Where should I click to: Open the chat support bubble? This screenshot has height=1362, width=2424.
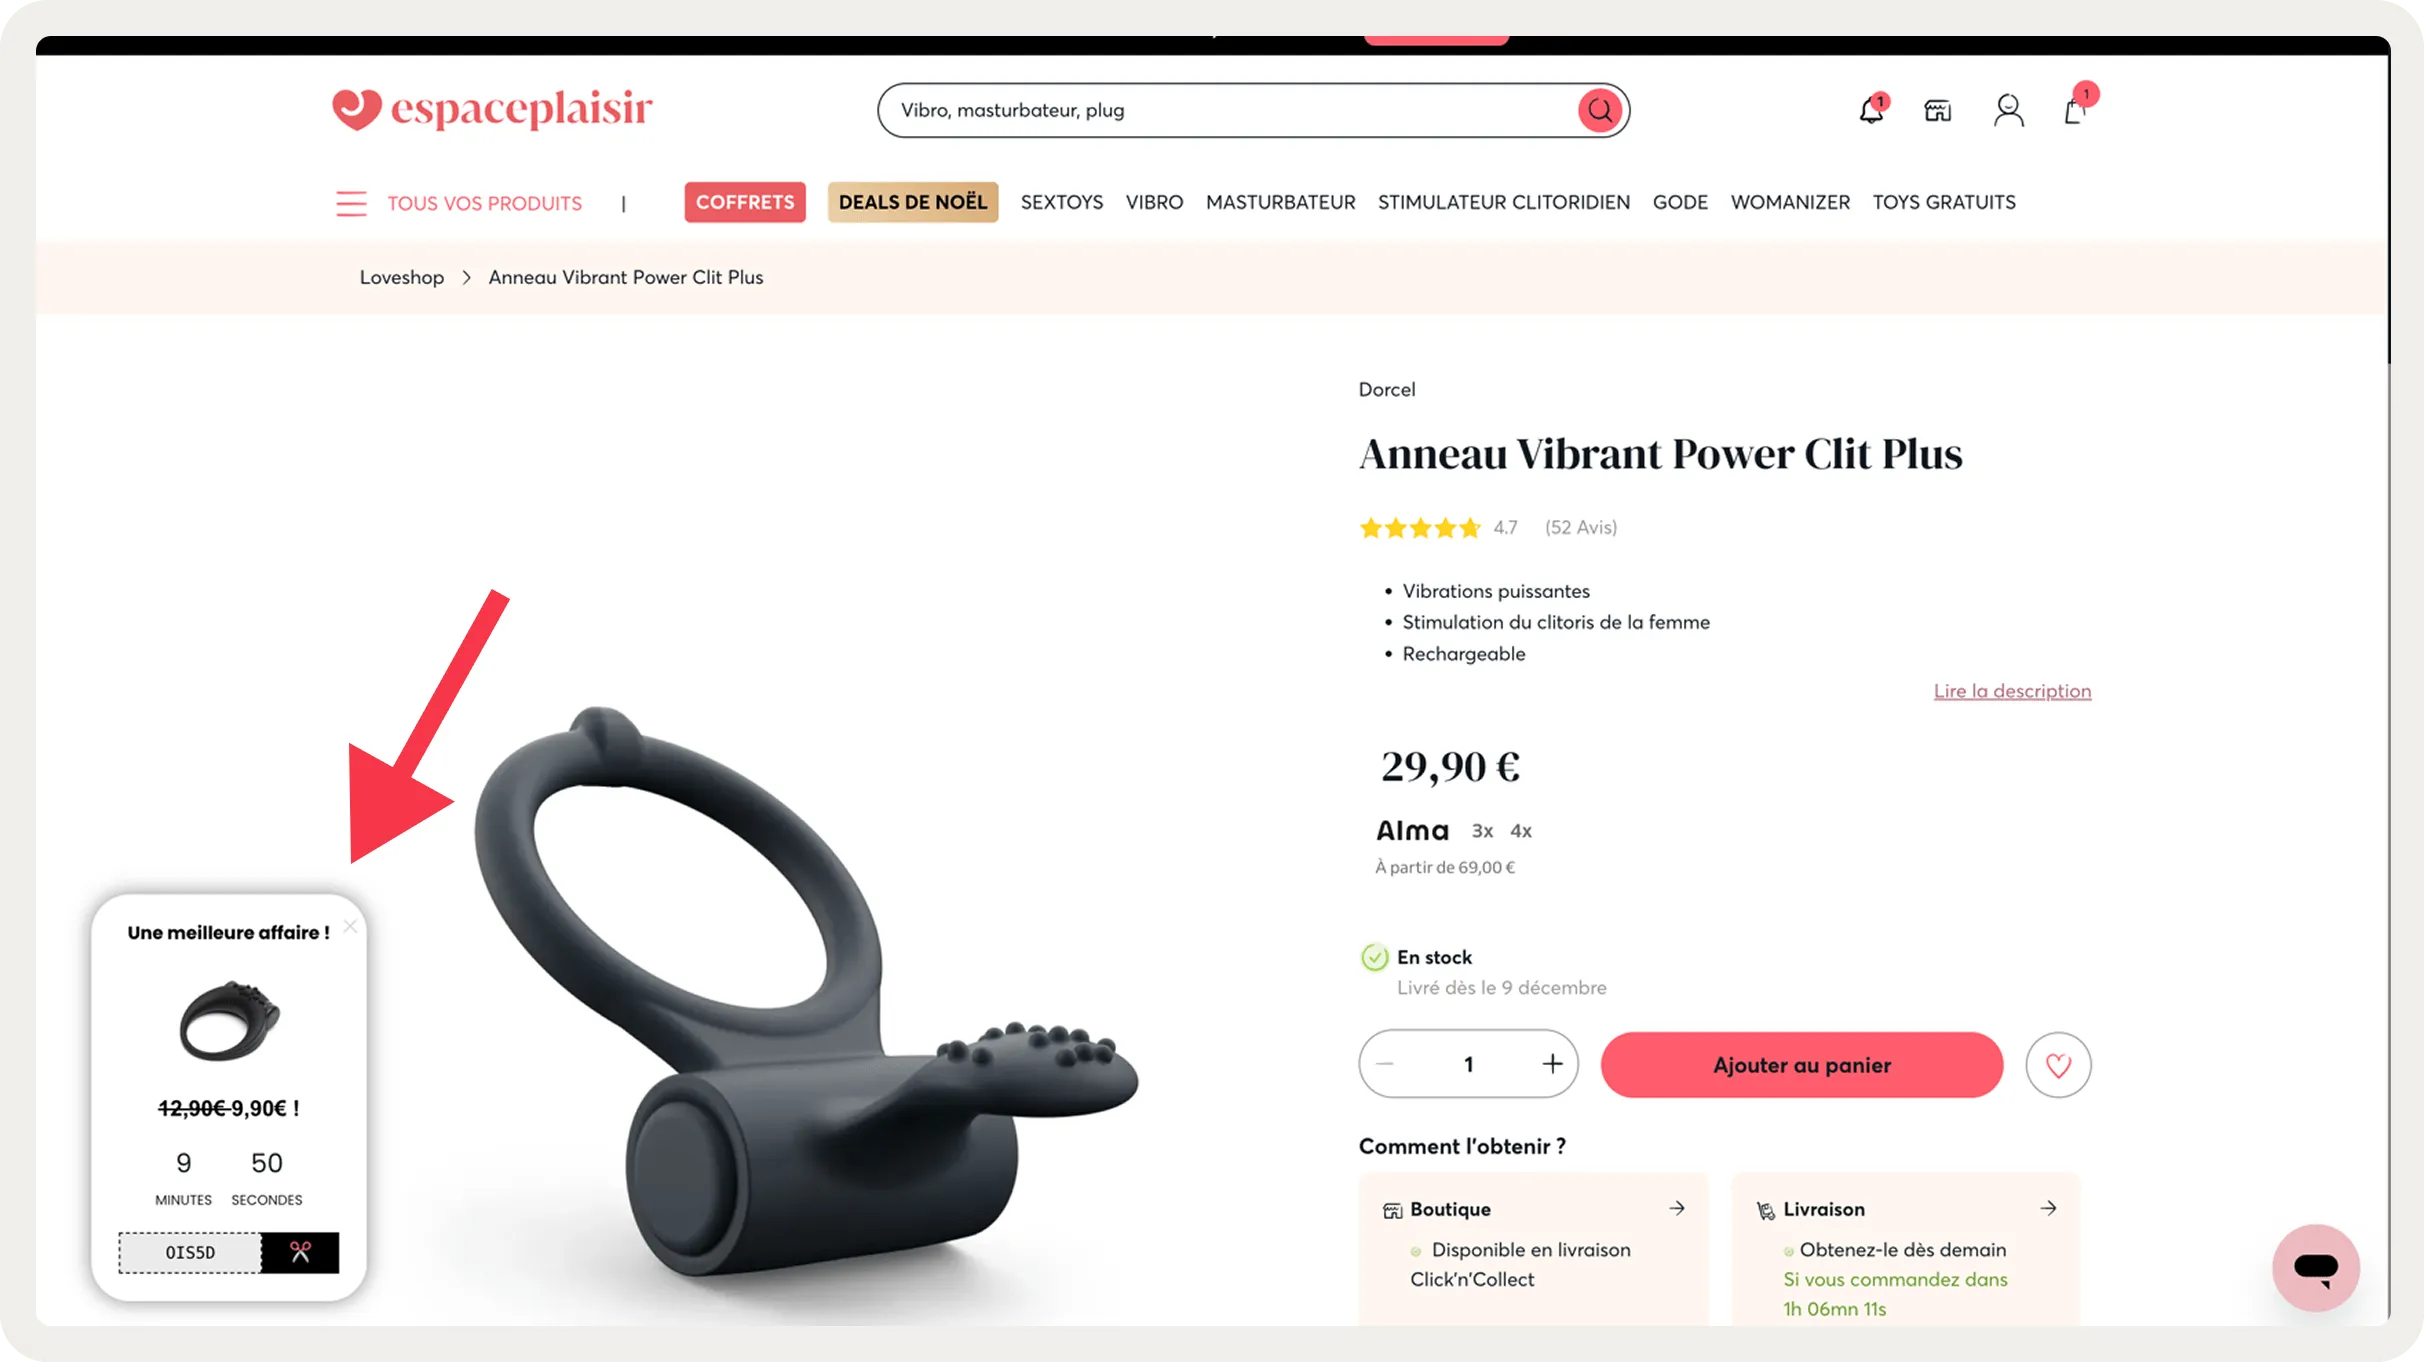2315,1267
